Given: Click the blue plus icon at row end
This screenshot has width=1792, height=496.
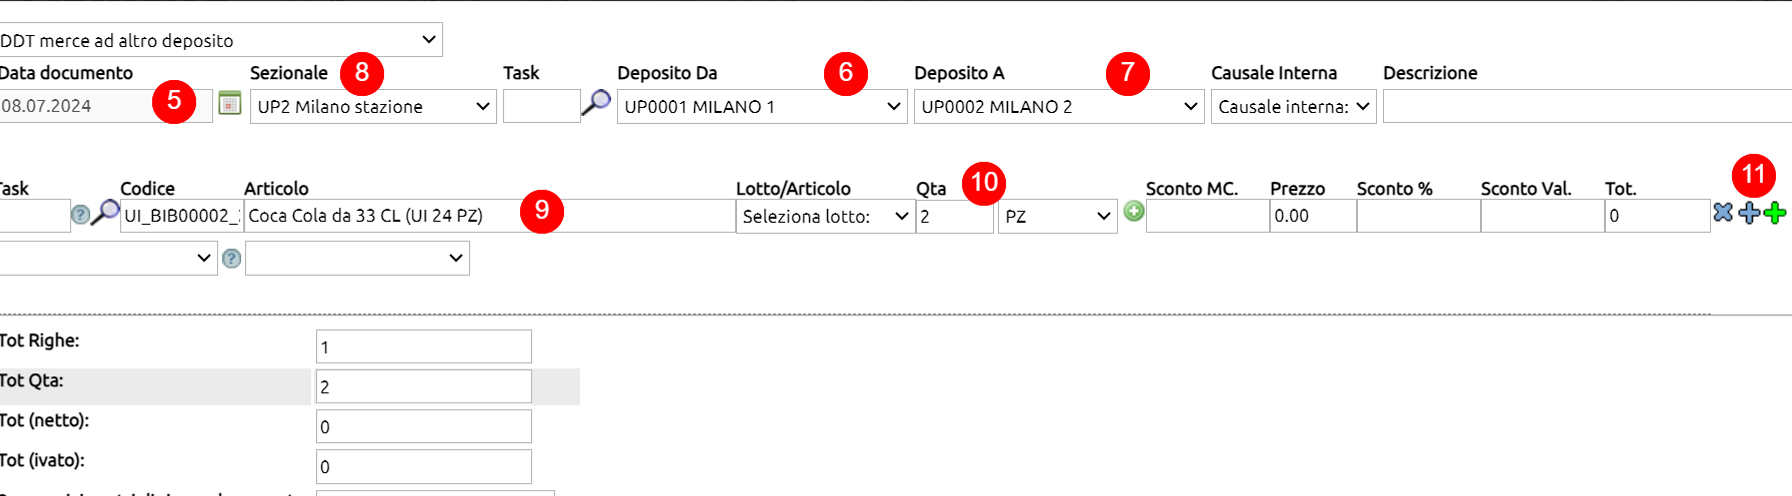Looking at the screenshot, I should 1749,213.
